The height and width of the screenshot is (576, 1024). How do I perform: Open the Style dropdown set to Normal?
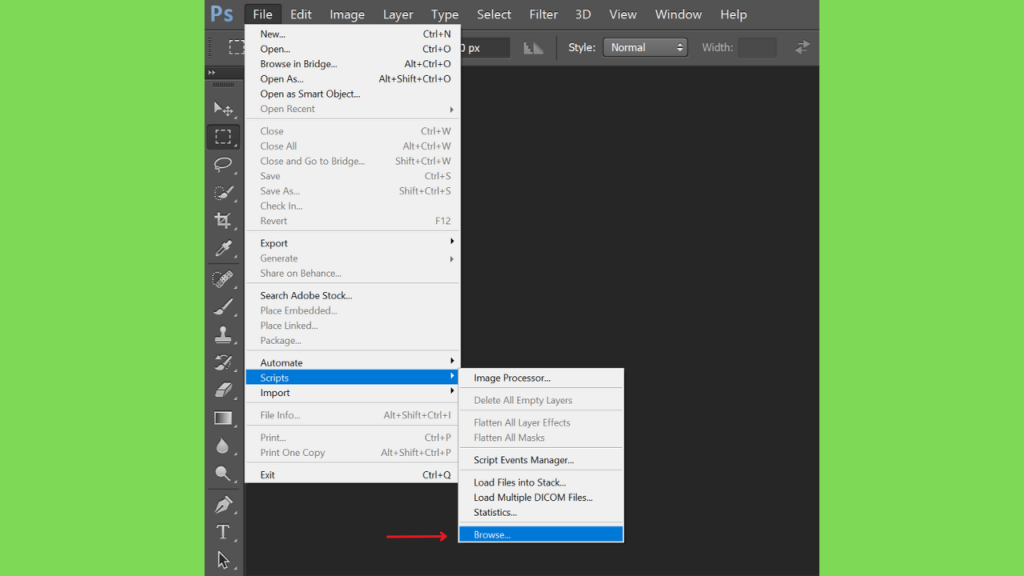645,47
